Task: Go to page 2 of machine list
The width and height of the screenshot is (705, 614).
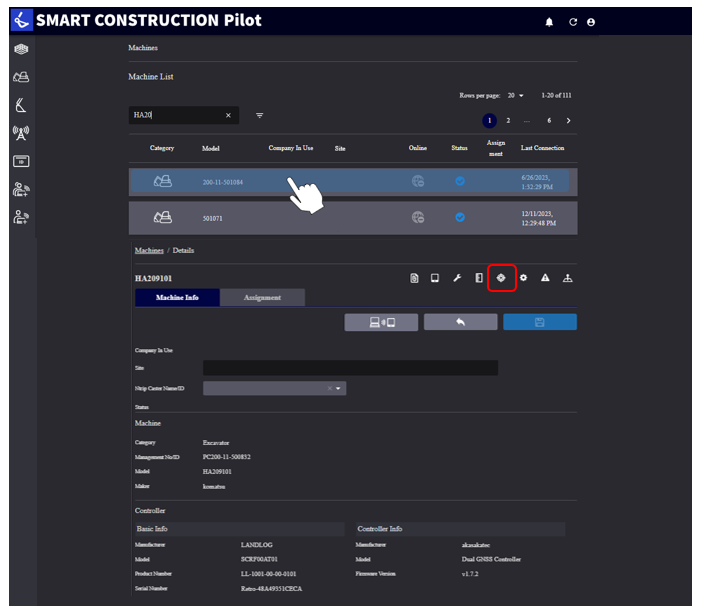Action: [508, 120]
